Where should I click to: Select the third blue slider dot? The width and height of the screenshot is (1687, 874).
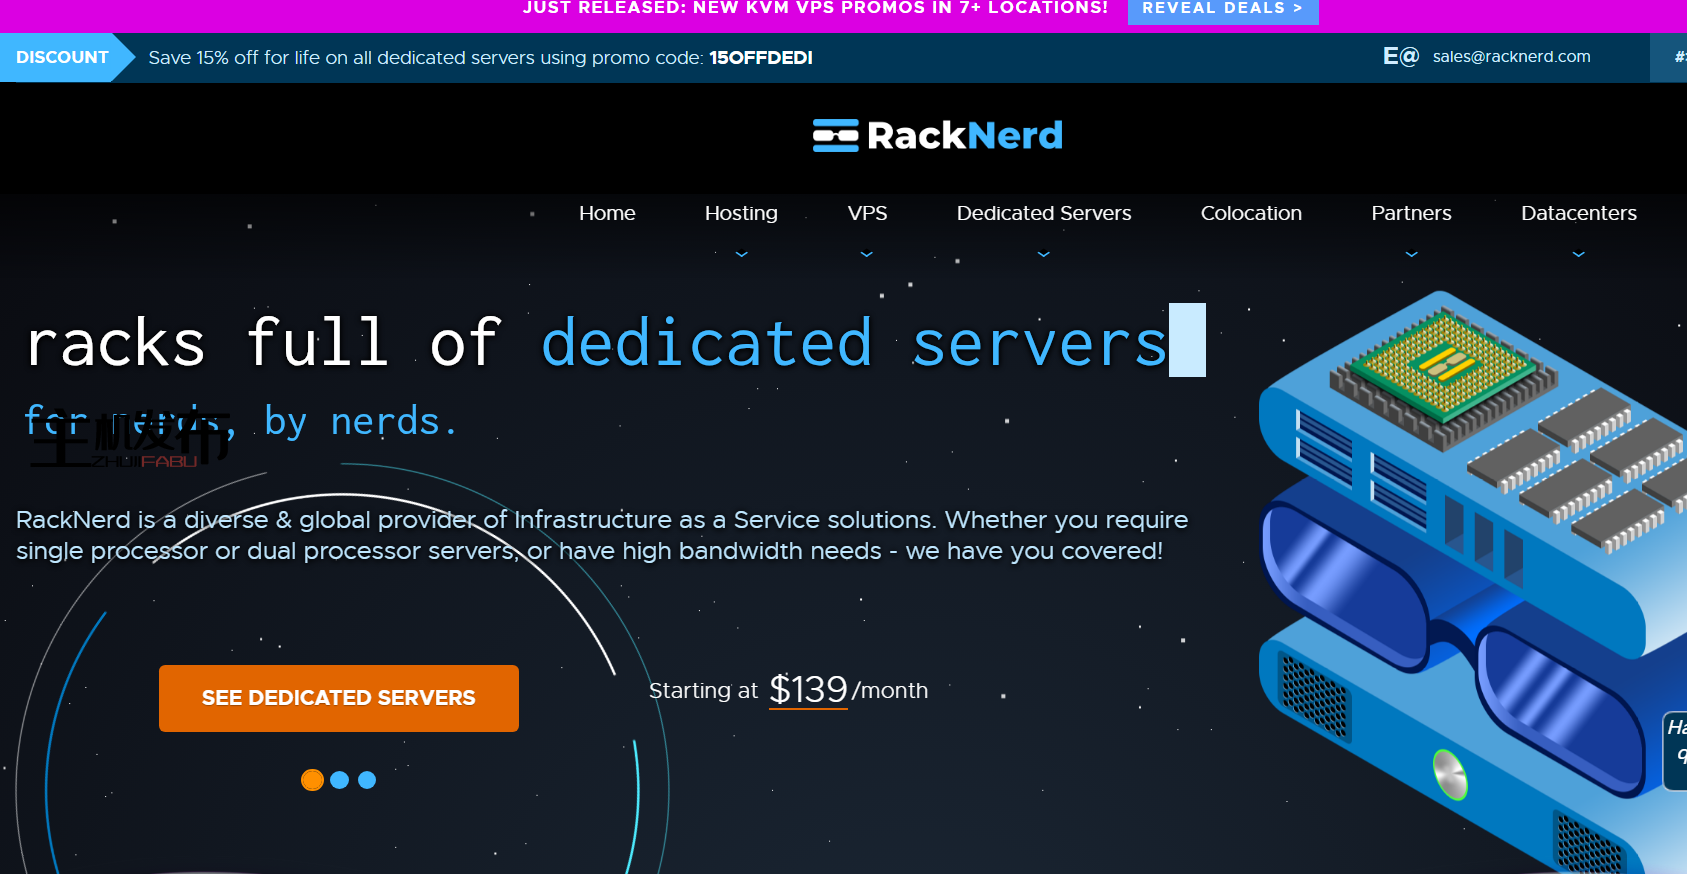(x=367, y=780)
